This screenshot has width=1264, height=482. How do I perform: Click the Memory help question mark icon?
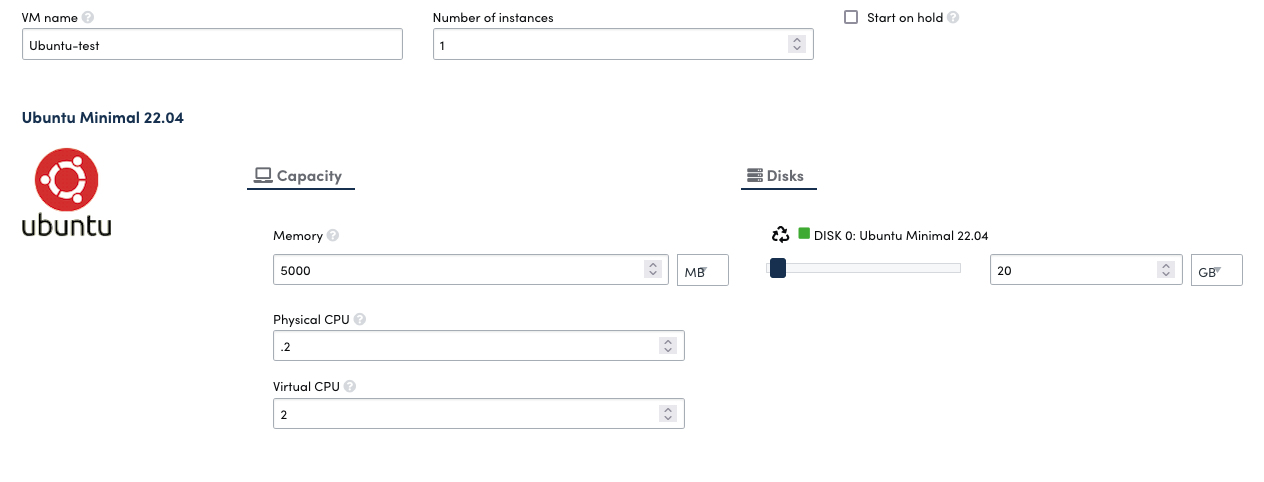coord(333,236)
